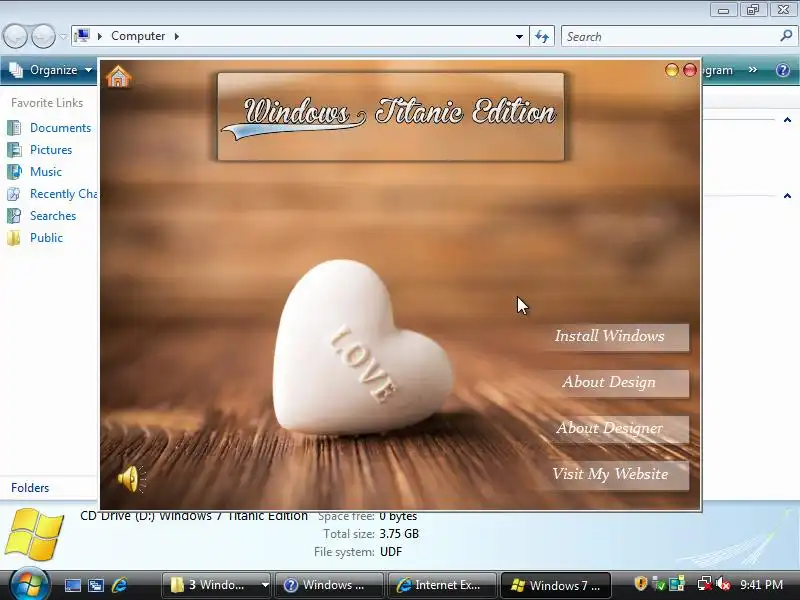Screen dimensions: 800x600
Task: Click the home icon in Titanic Edition window
Action: point(118,77)
